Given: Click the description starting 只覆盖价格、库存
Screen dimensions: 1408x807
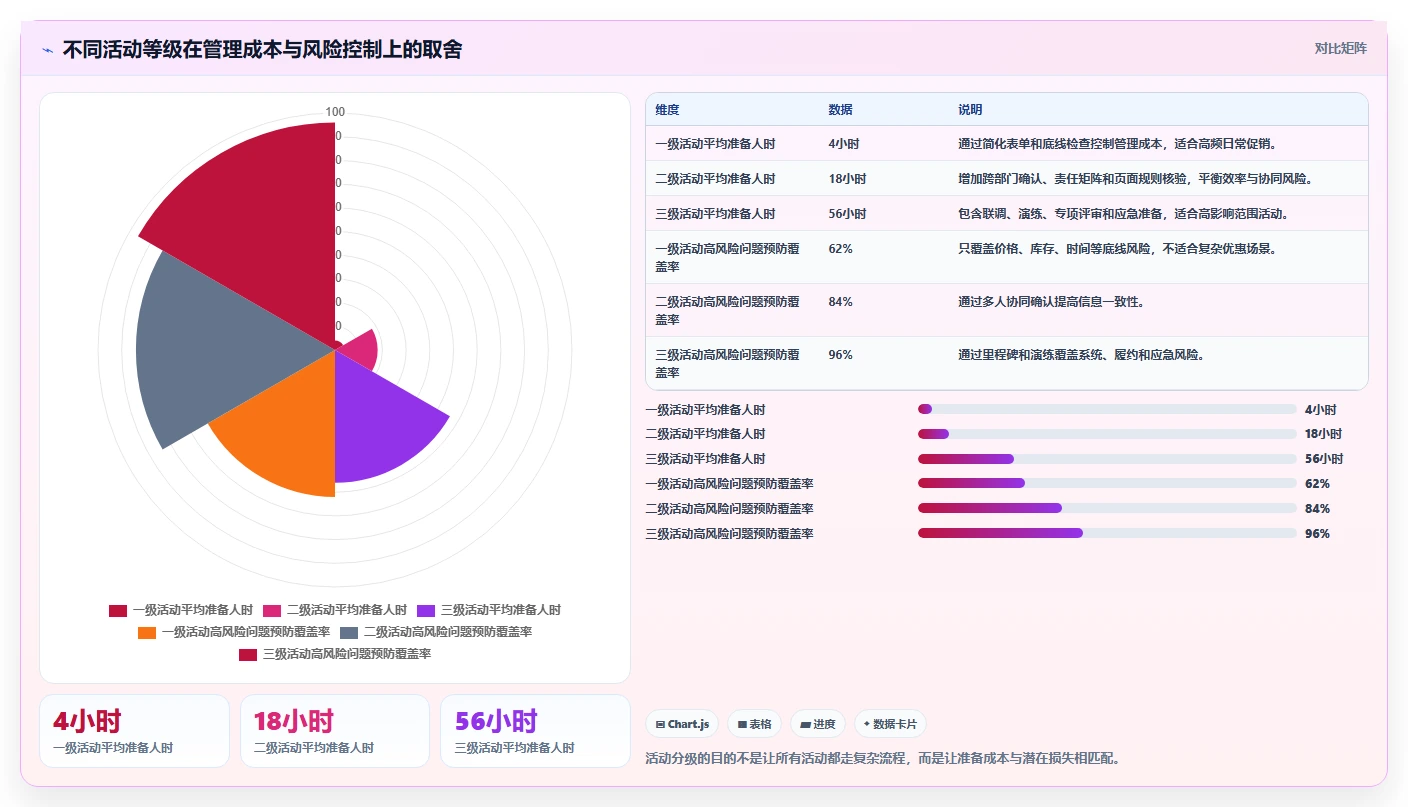Looking at the screenshot, I should 1116,249.
